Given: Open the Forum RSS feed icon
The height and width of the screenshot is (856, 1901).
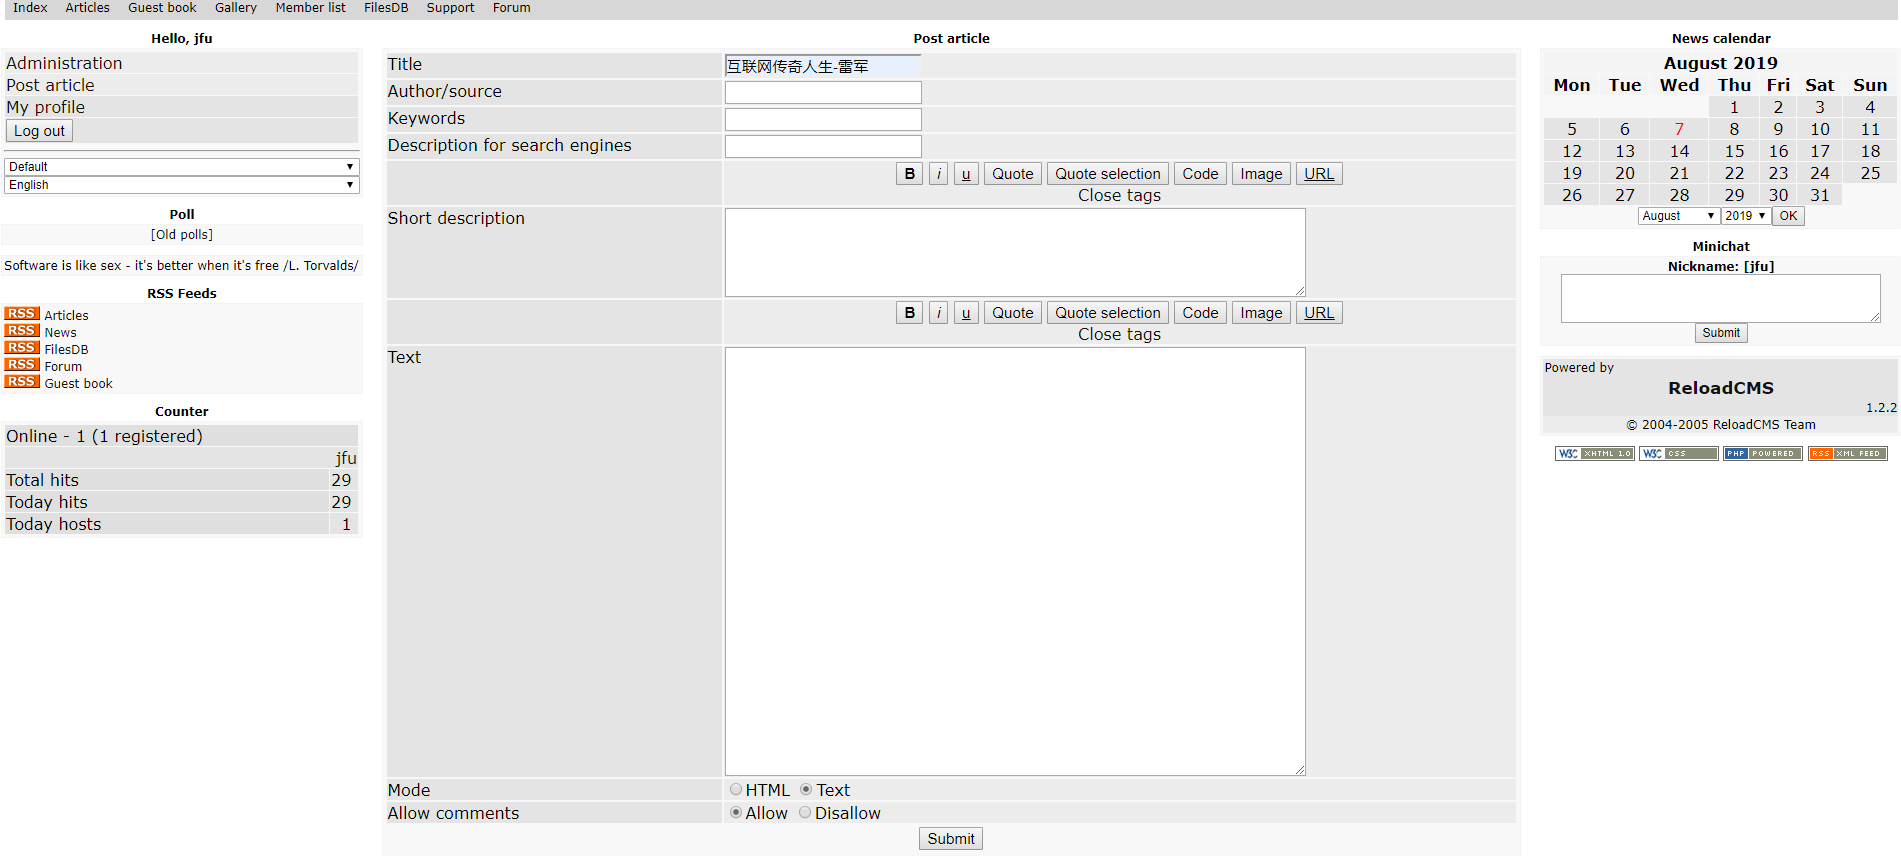Looking at the screenshot, I should coord(22,365).
